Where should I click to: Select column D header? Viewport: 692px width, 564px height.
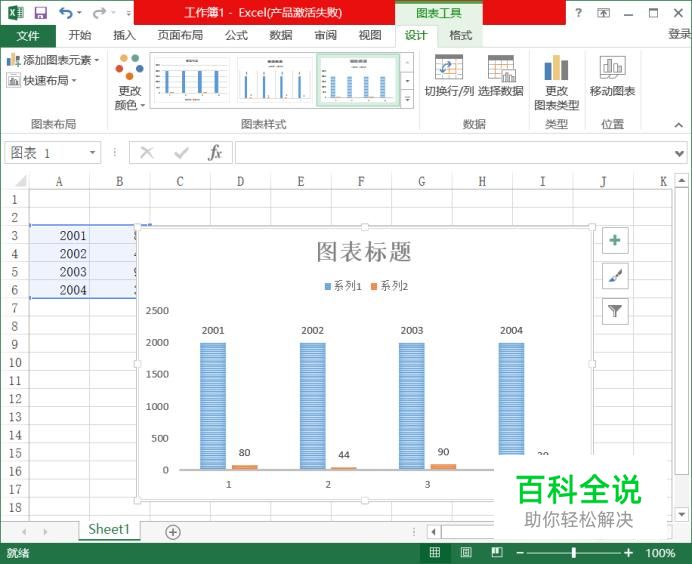240,181
